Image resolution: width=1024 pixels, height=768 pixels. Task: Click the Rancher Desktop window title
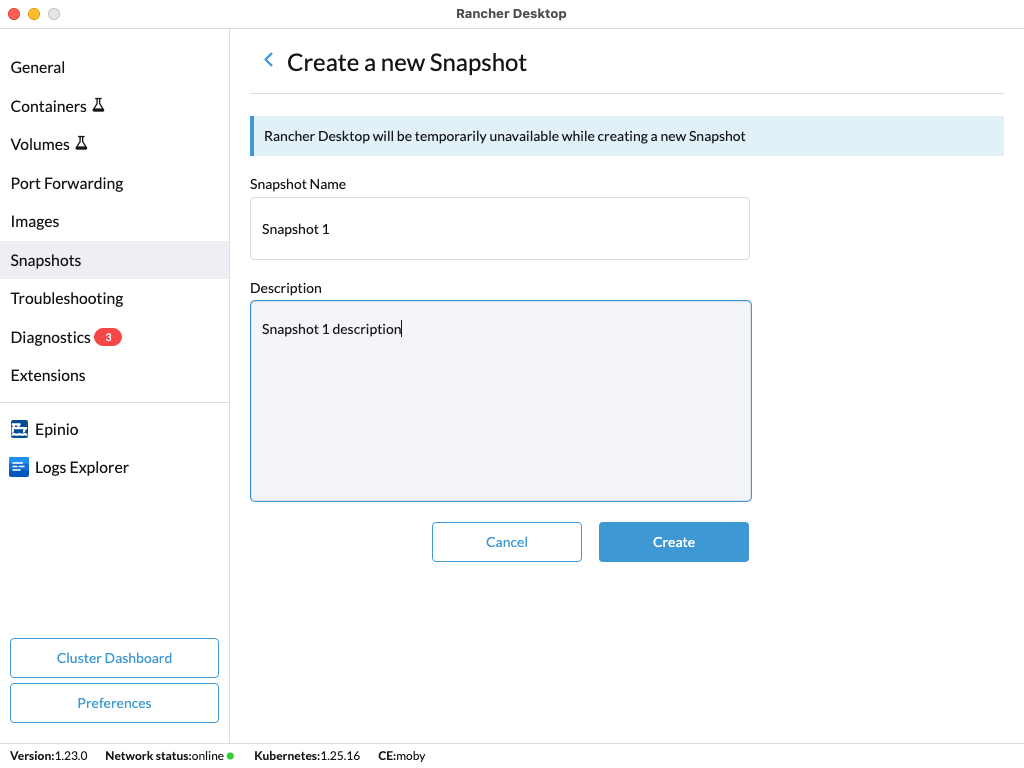511,14
